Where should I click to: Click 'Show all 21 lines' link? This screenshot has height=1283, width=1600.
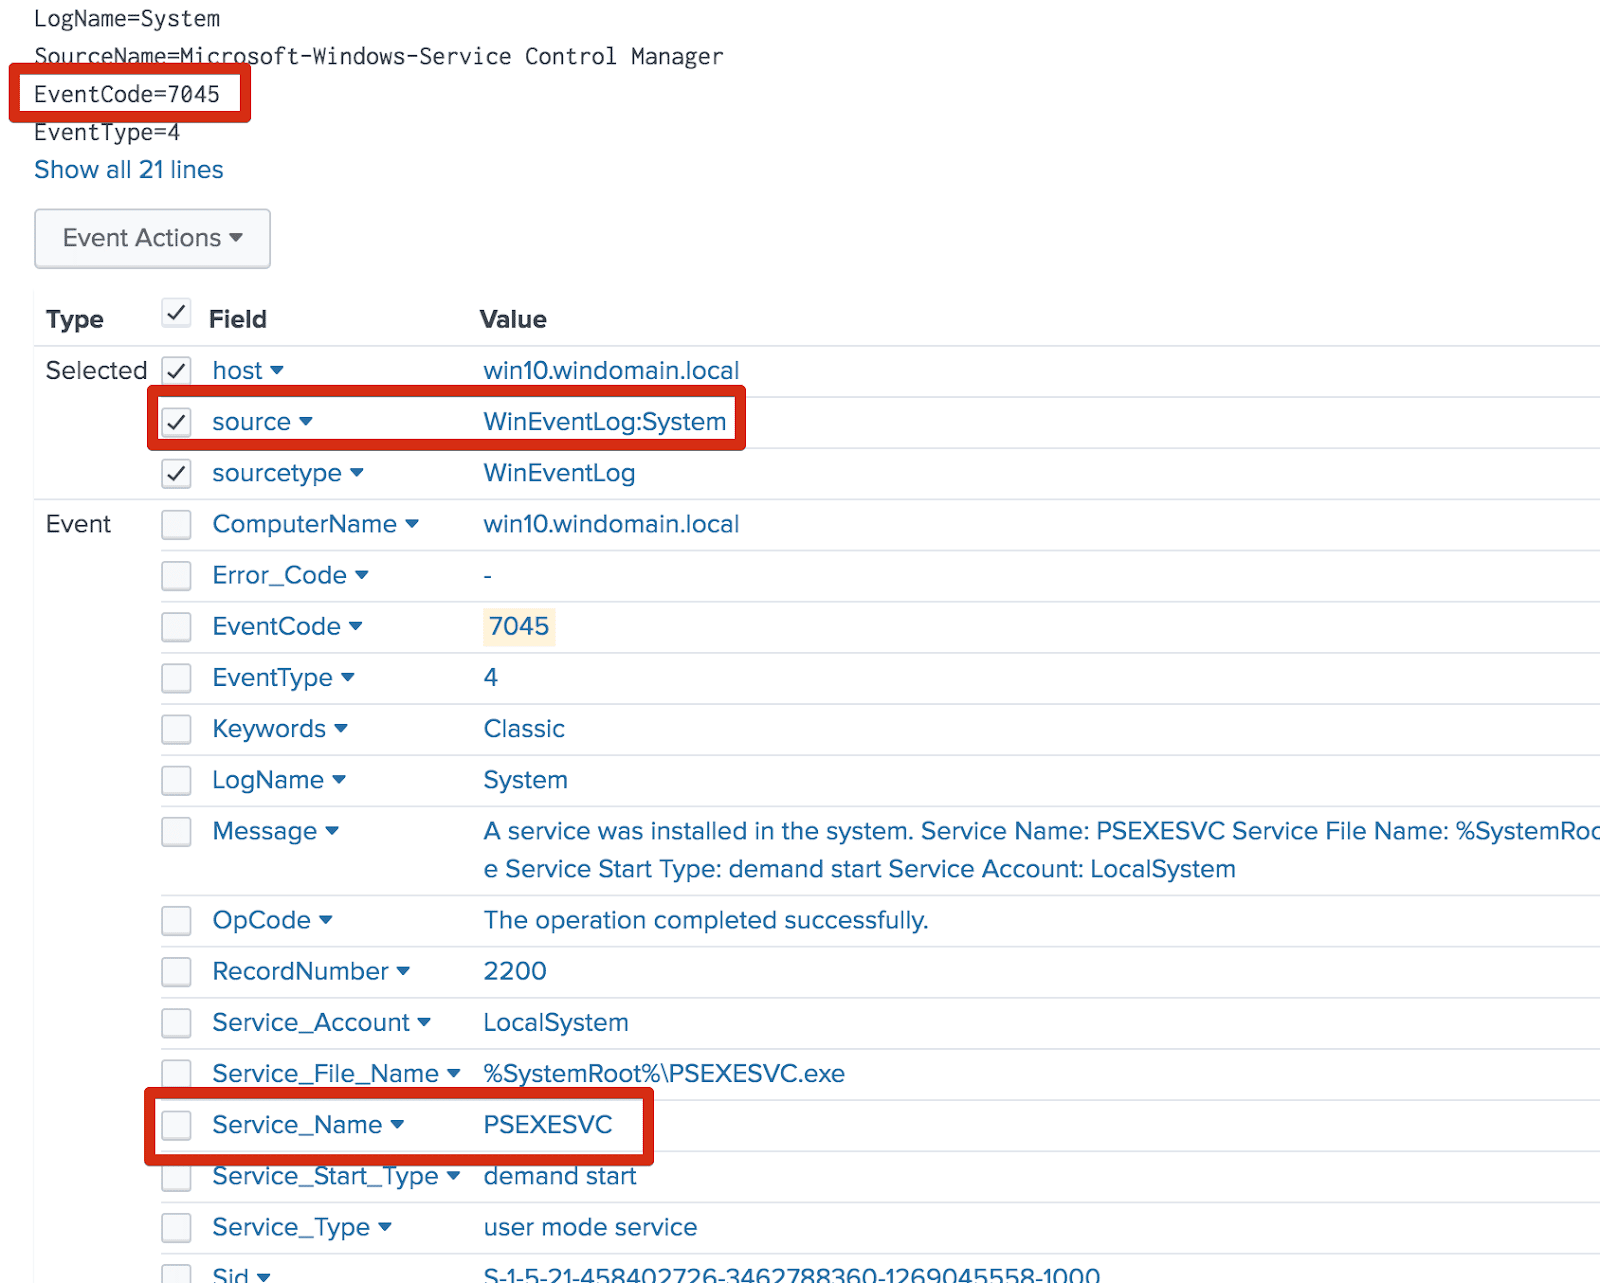(128, 170)
